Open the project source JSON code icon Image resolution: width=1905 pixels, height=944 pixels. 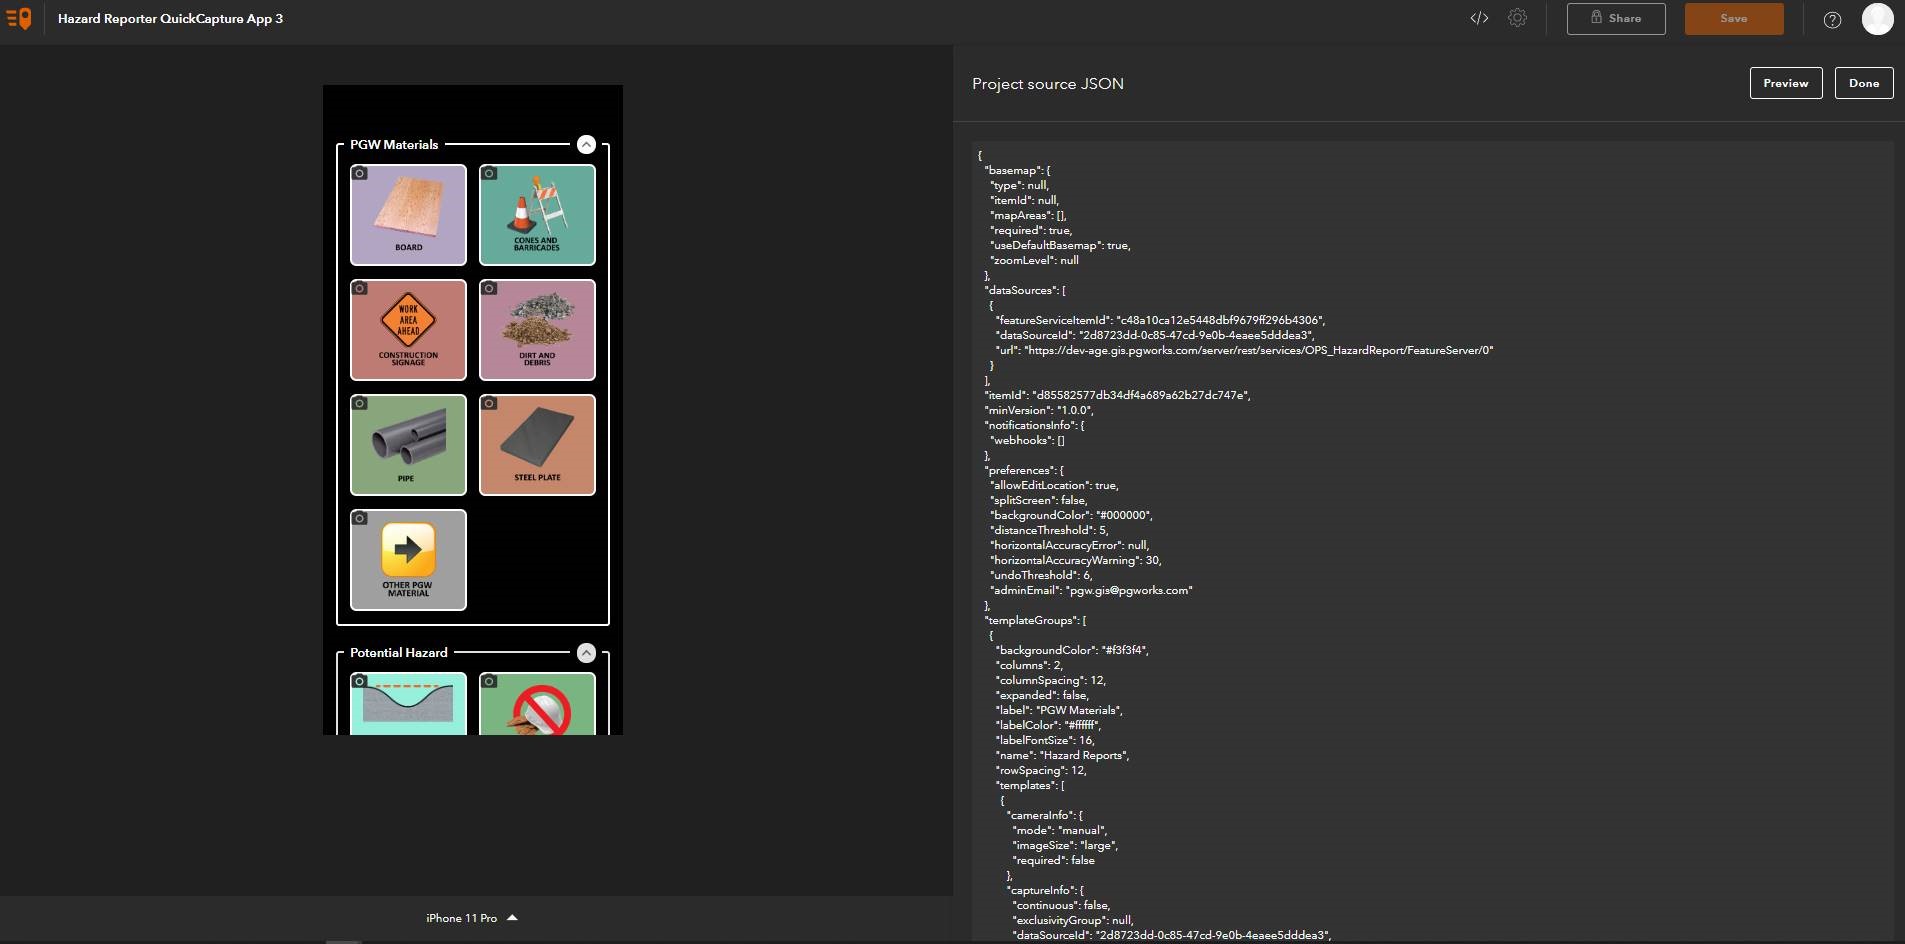point(1479,18)
